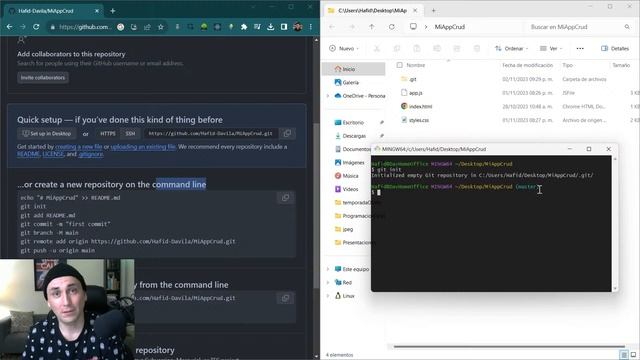
Task: Open the Nuevo dropdown in File Explorer
Action: (344, 49)
